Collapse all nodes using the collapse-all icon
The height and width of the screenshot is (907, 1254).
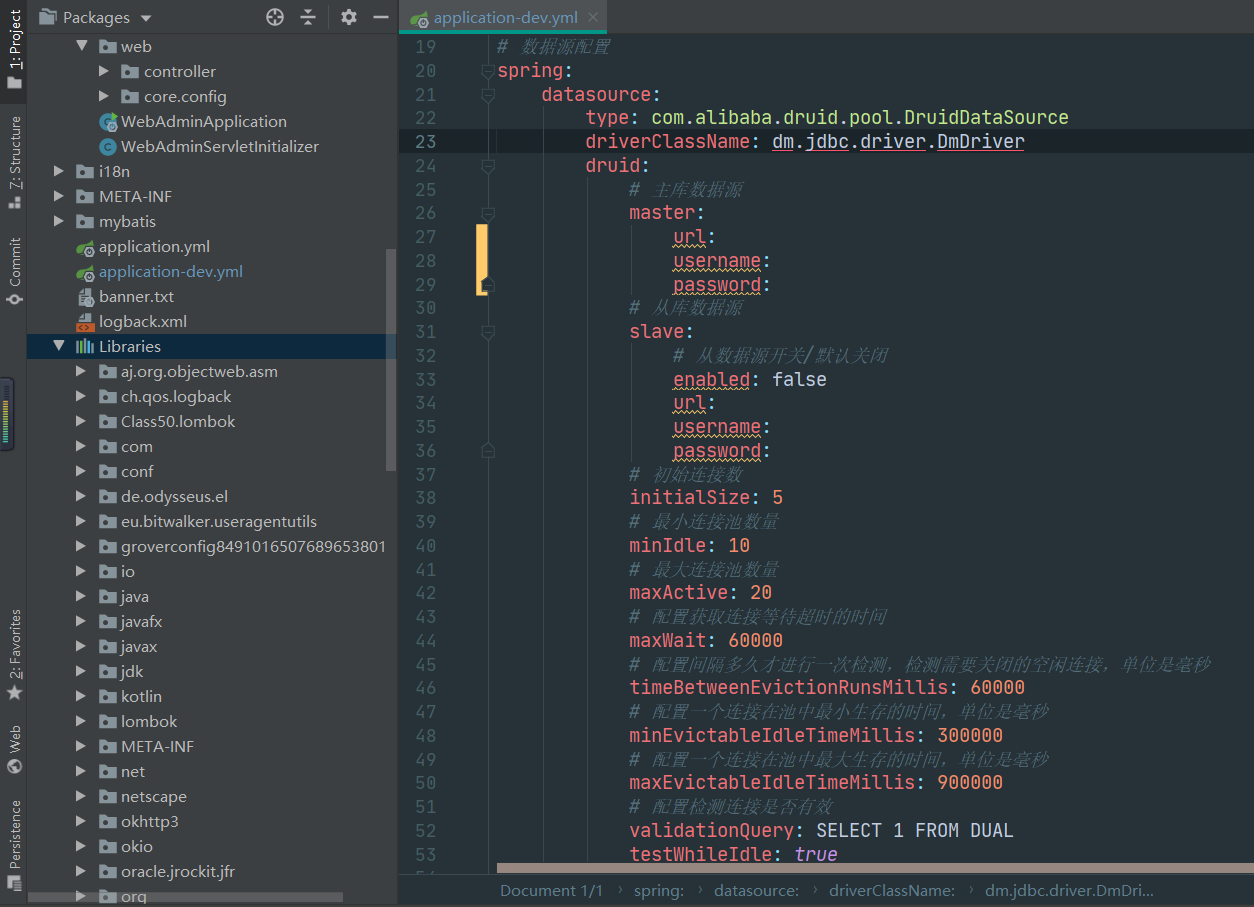(x=307, y=17)
